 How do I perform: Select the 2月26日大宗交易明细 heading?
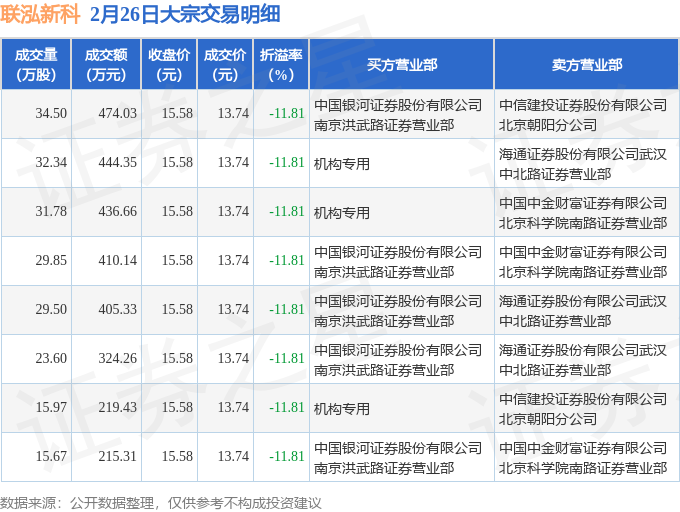pos(185,14)
